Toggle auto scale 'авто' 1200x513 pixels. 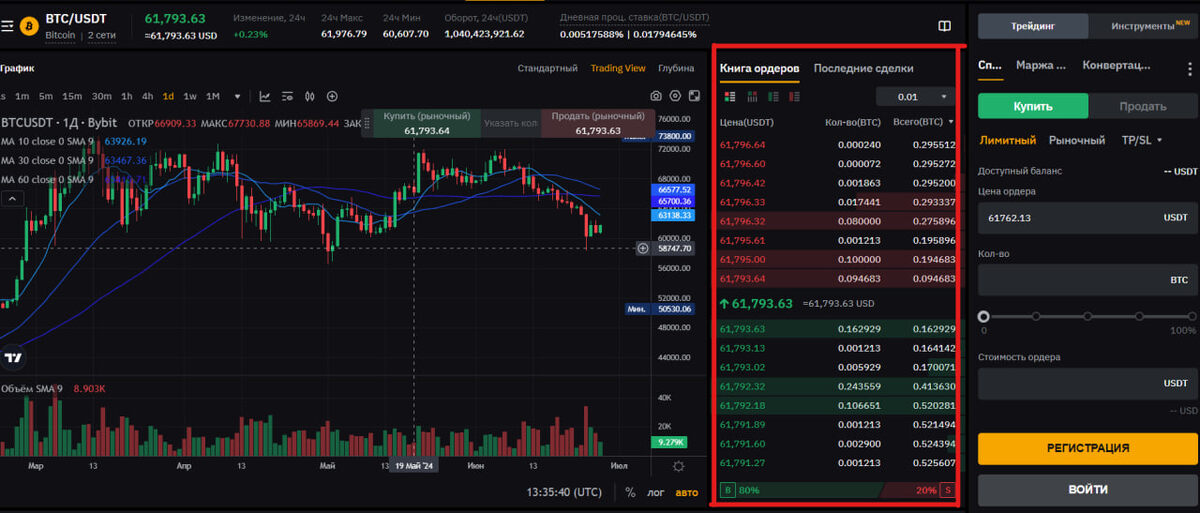tap(687, 492)
